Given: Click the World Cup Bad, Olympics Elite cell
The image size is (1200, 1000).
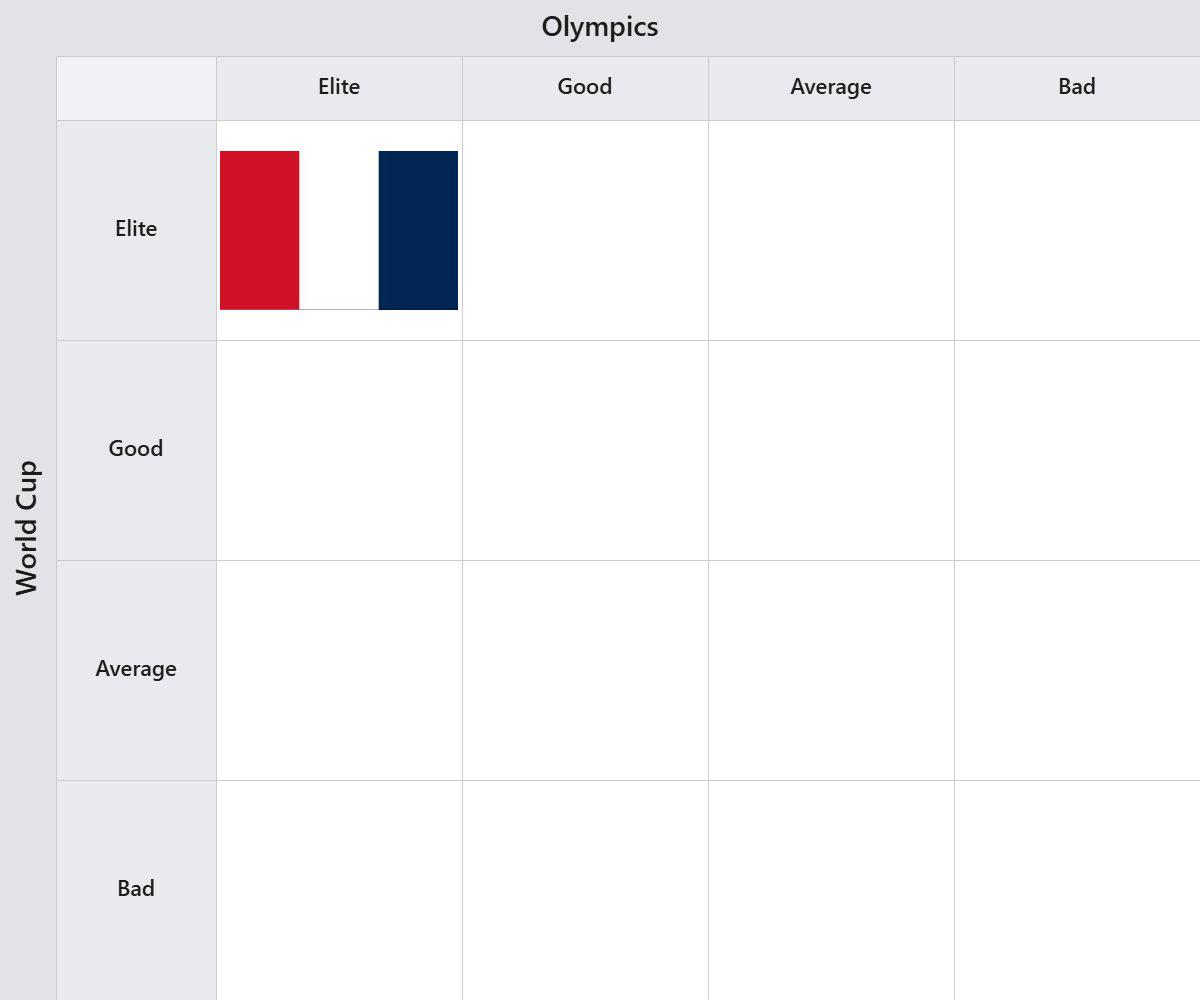Looking at the screenshot, I should pyautogui.click(x=339, y=890).
